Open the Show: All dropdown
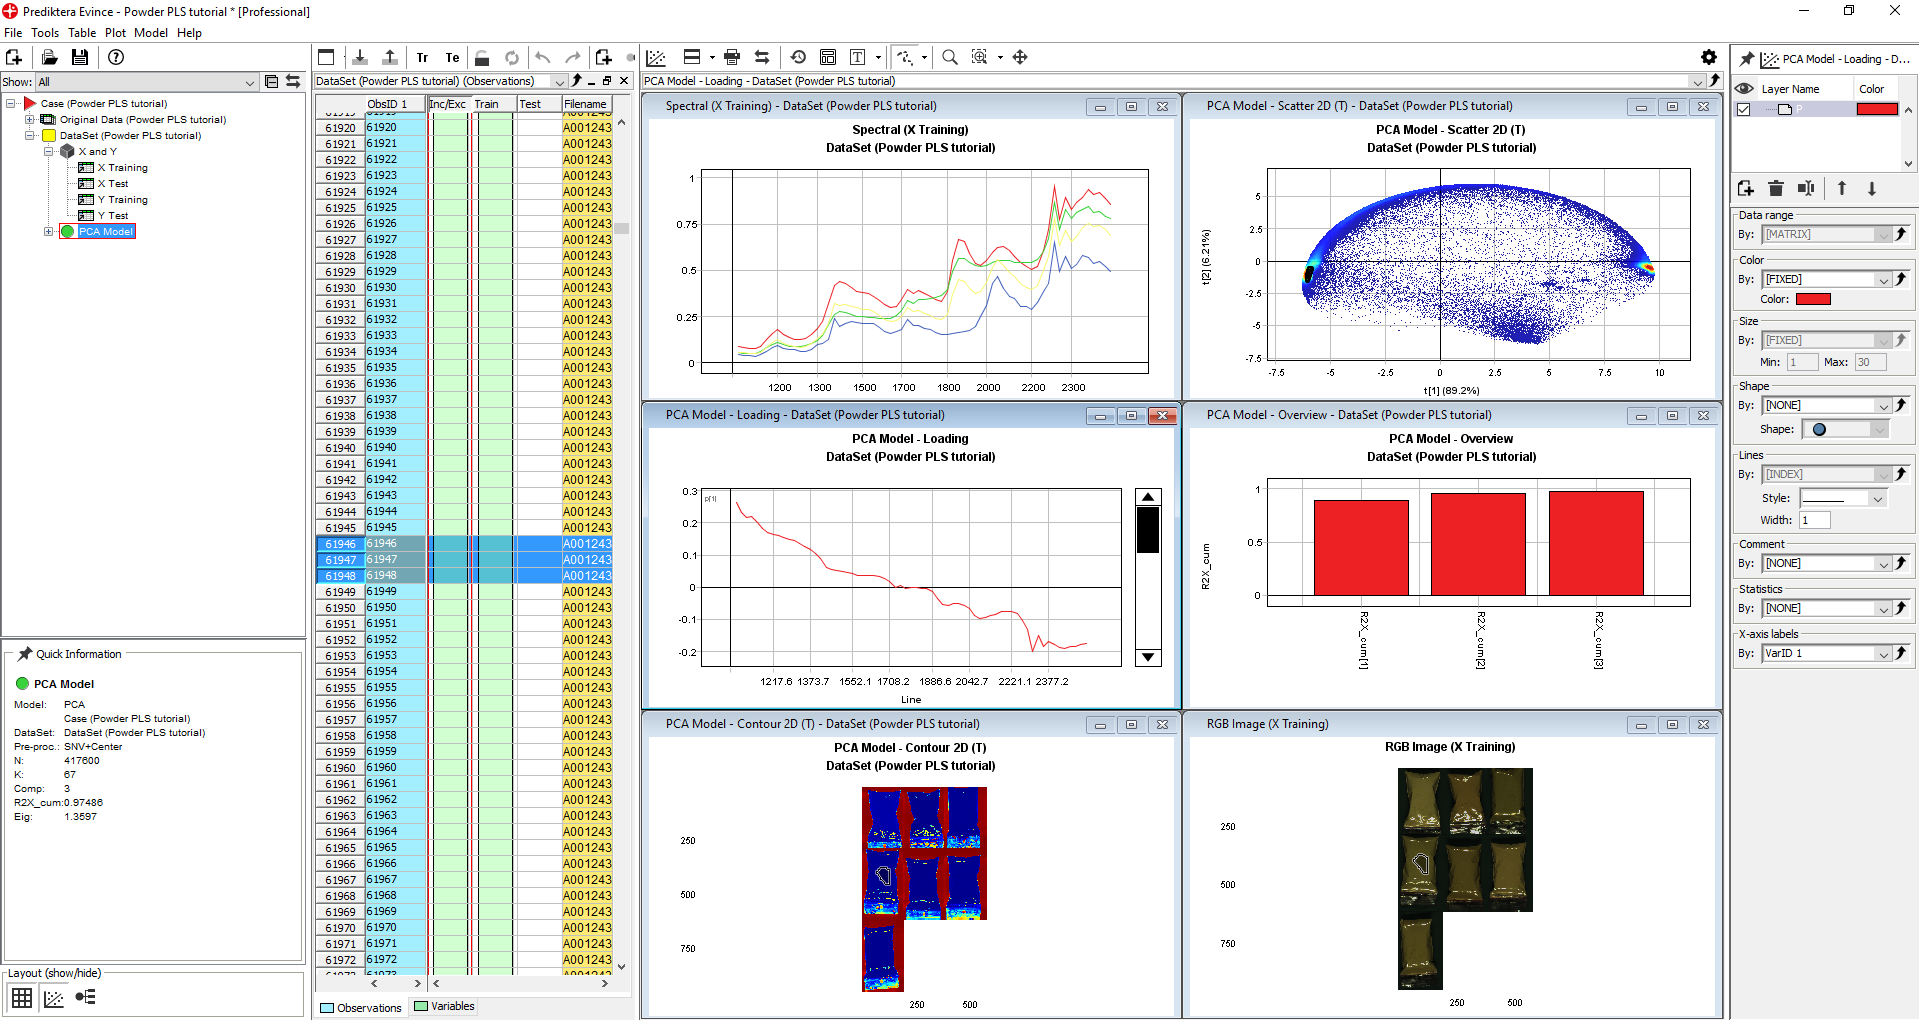This screenshot has width=1919, height=1020. [x=147, y=82]
